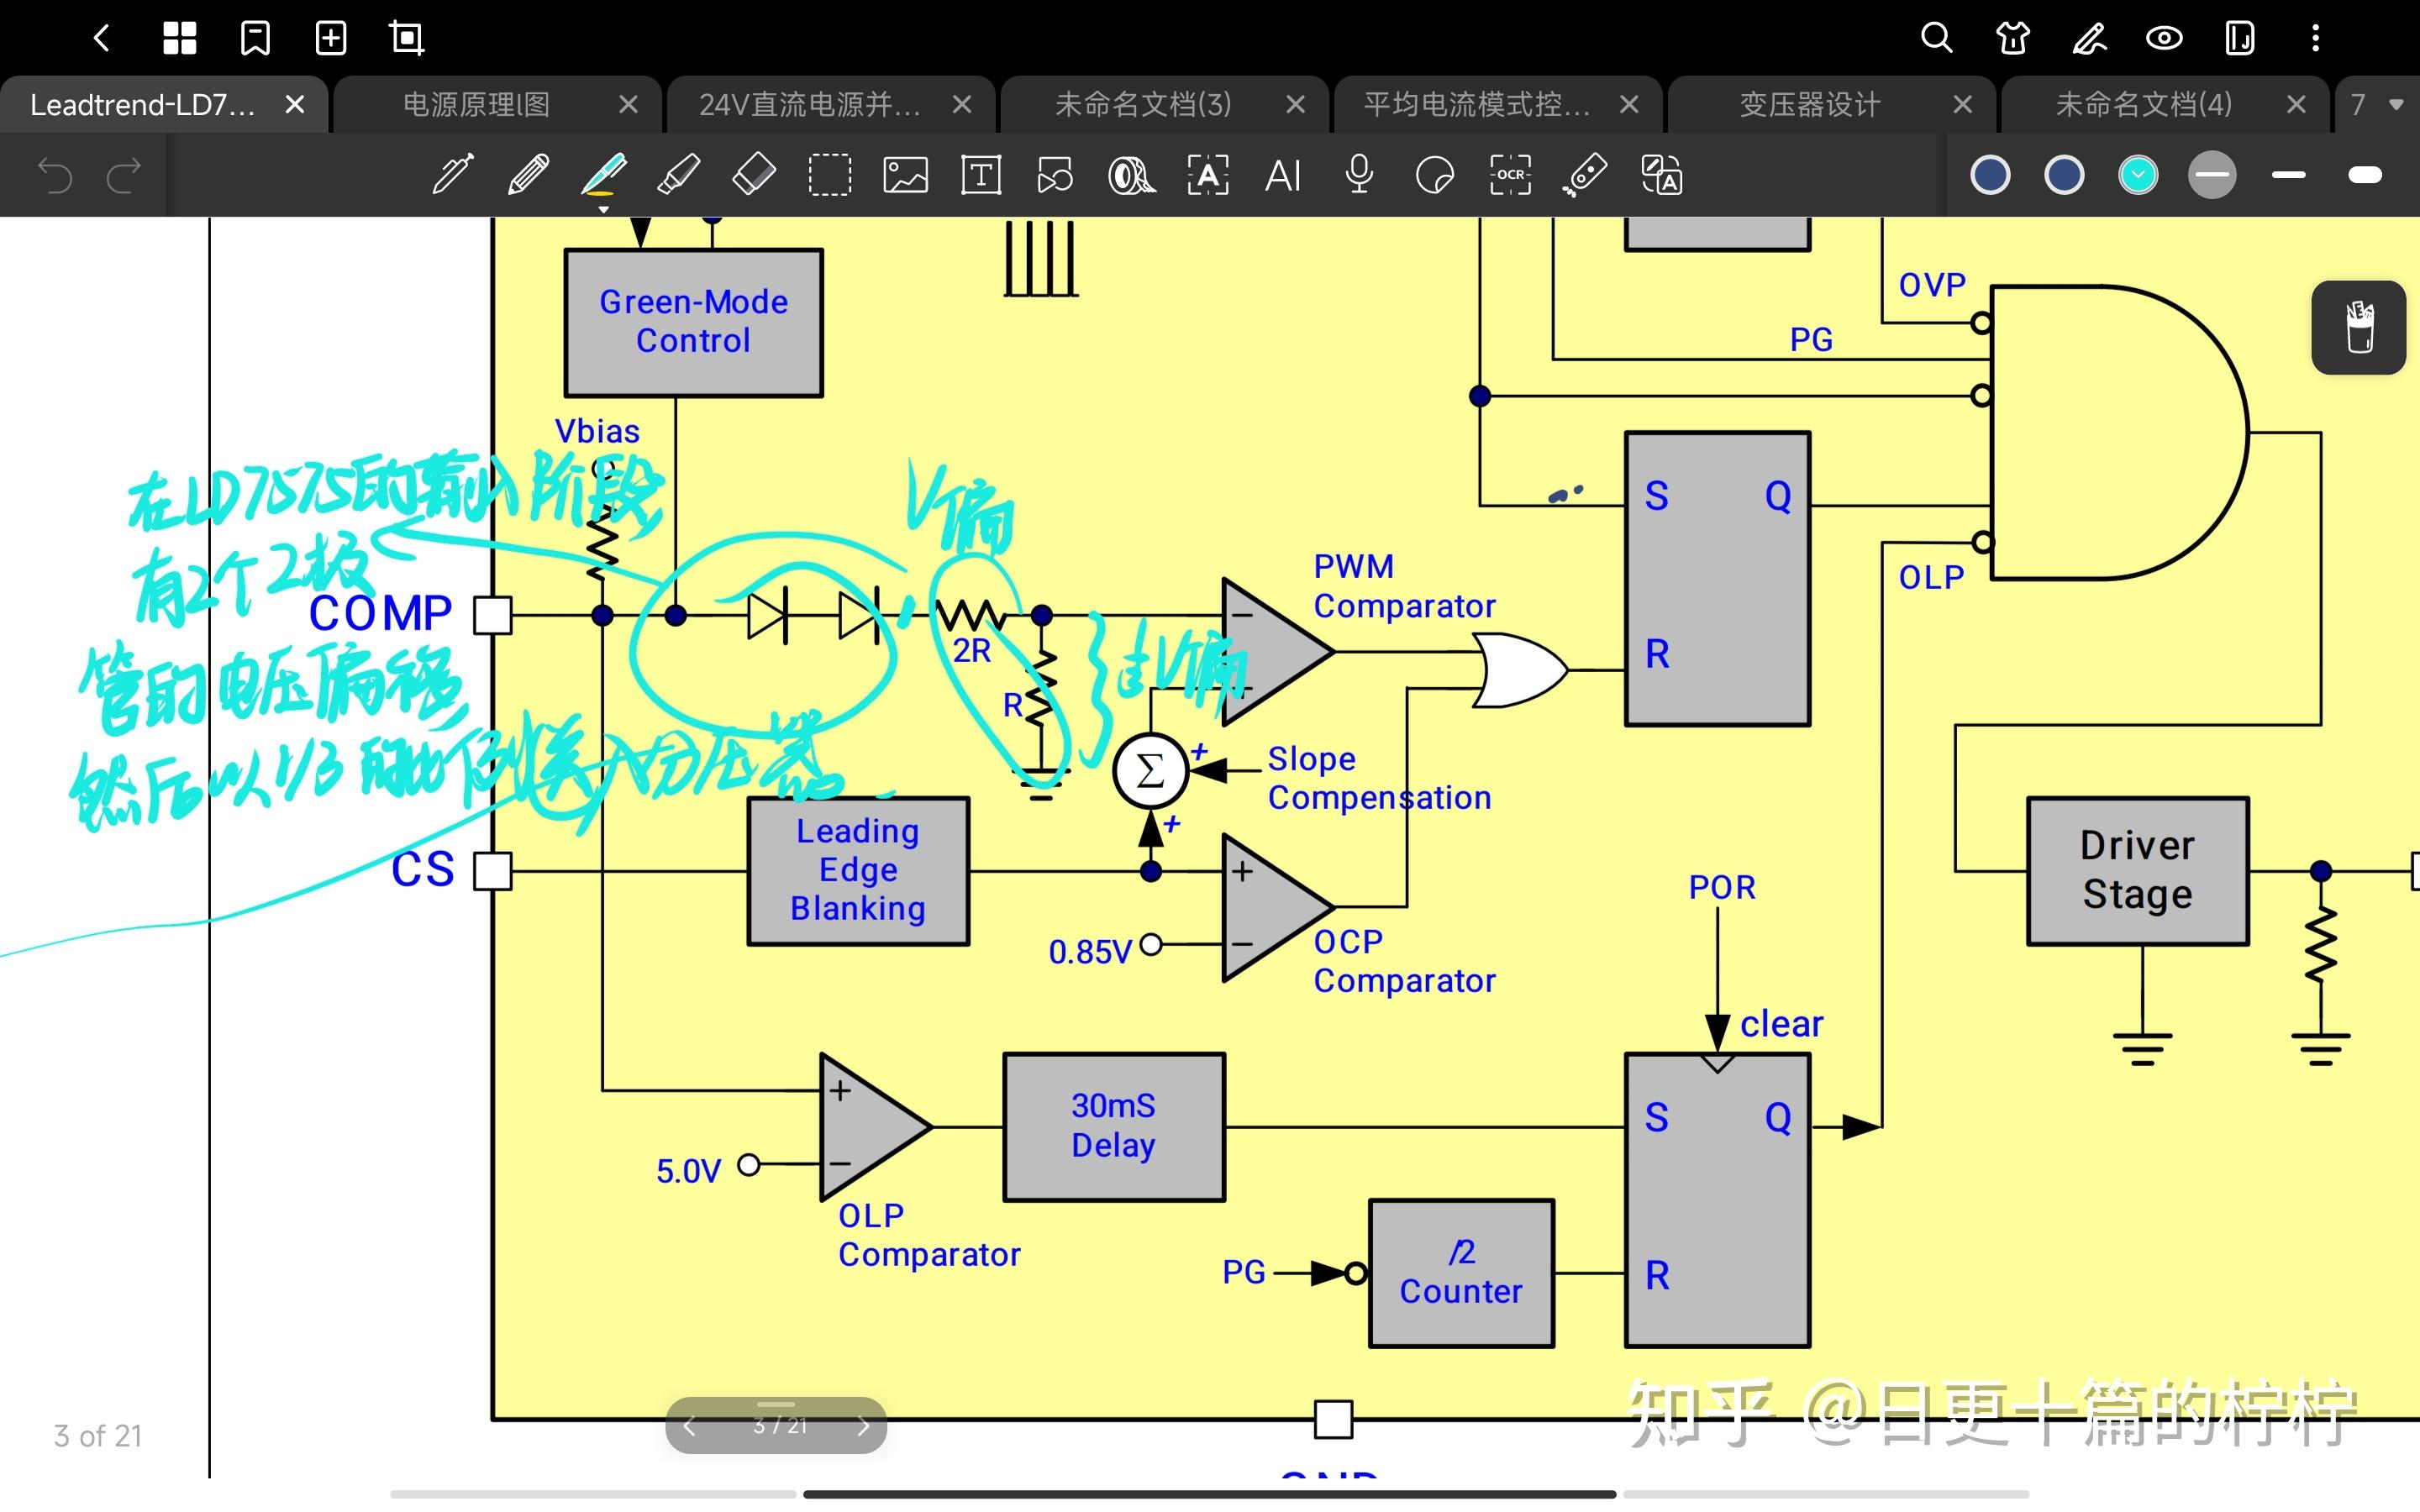This screenshot has height=1512, width=2420.
Task: Pick the first dark blue color swatch
Action: 1990,176
